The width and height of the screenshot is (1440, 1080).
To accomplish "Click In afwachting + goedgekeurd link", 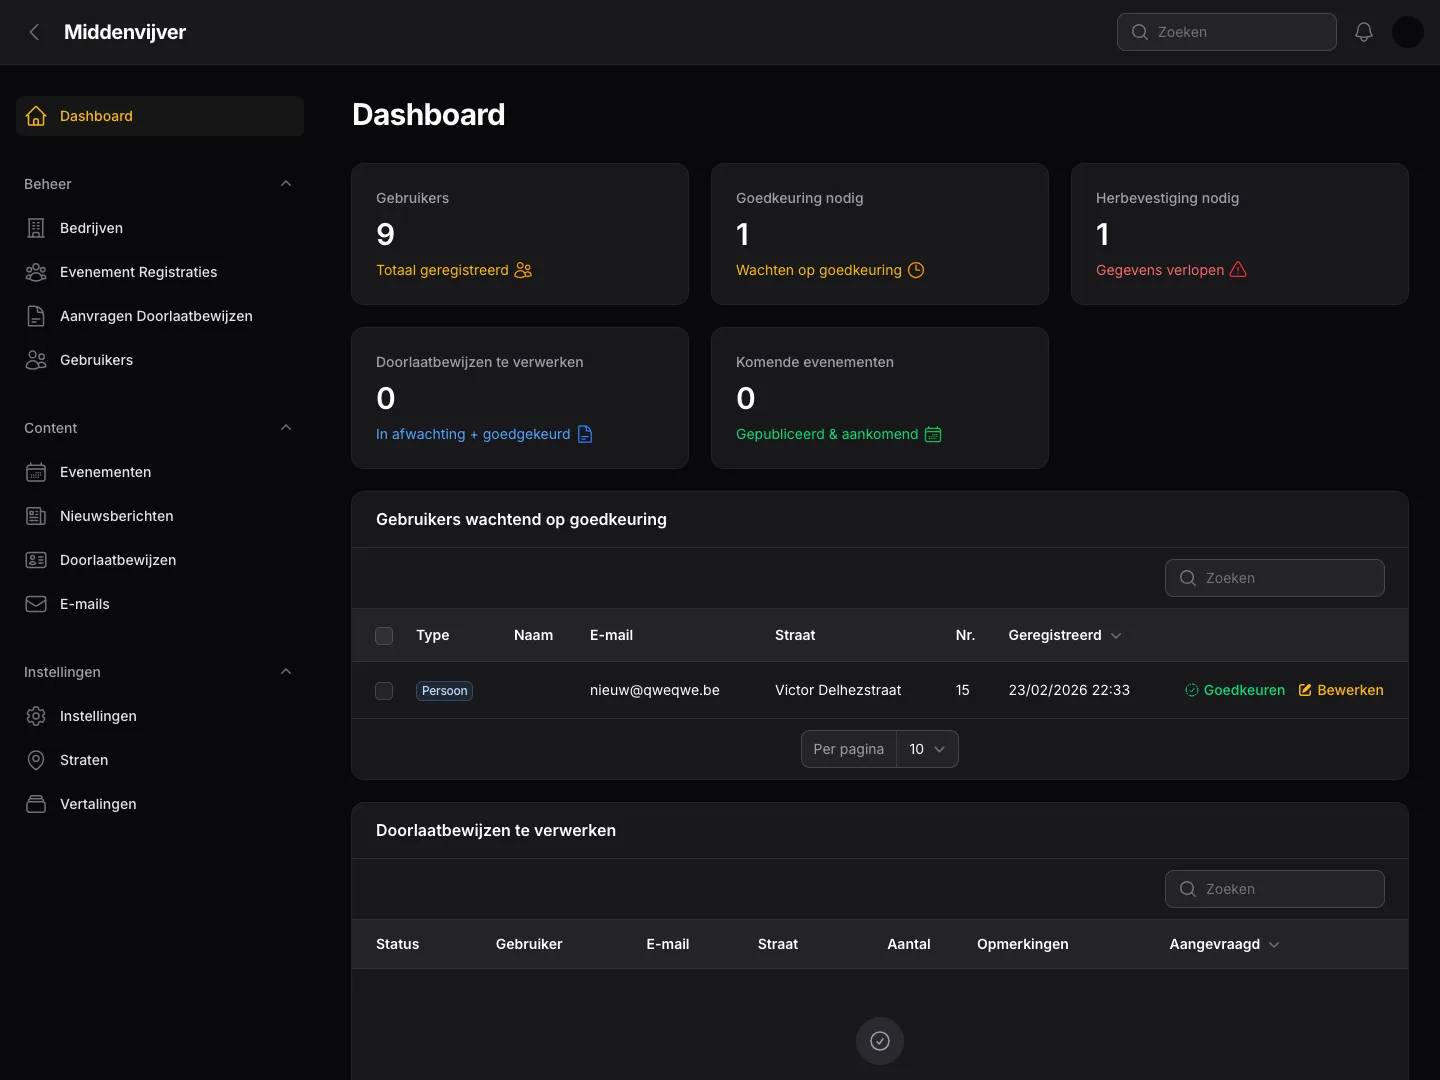I will point(484,434).
